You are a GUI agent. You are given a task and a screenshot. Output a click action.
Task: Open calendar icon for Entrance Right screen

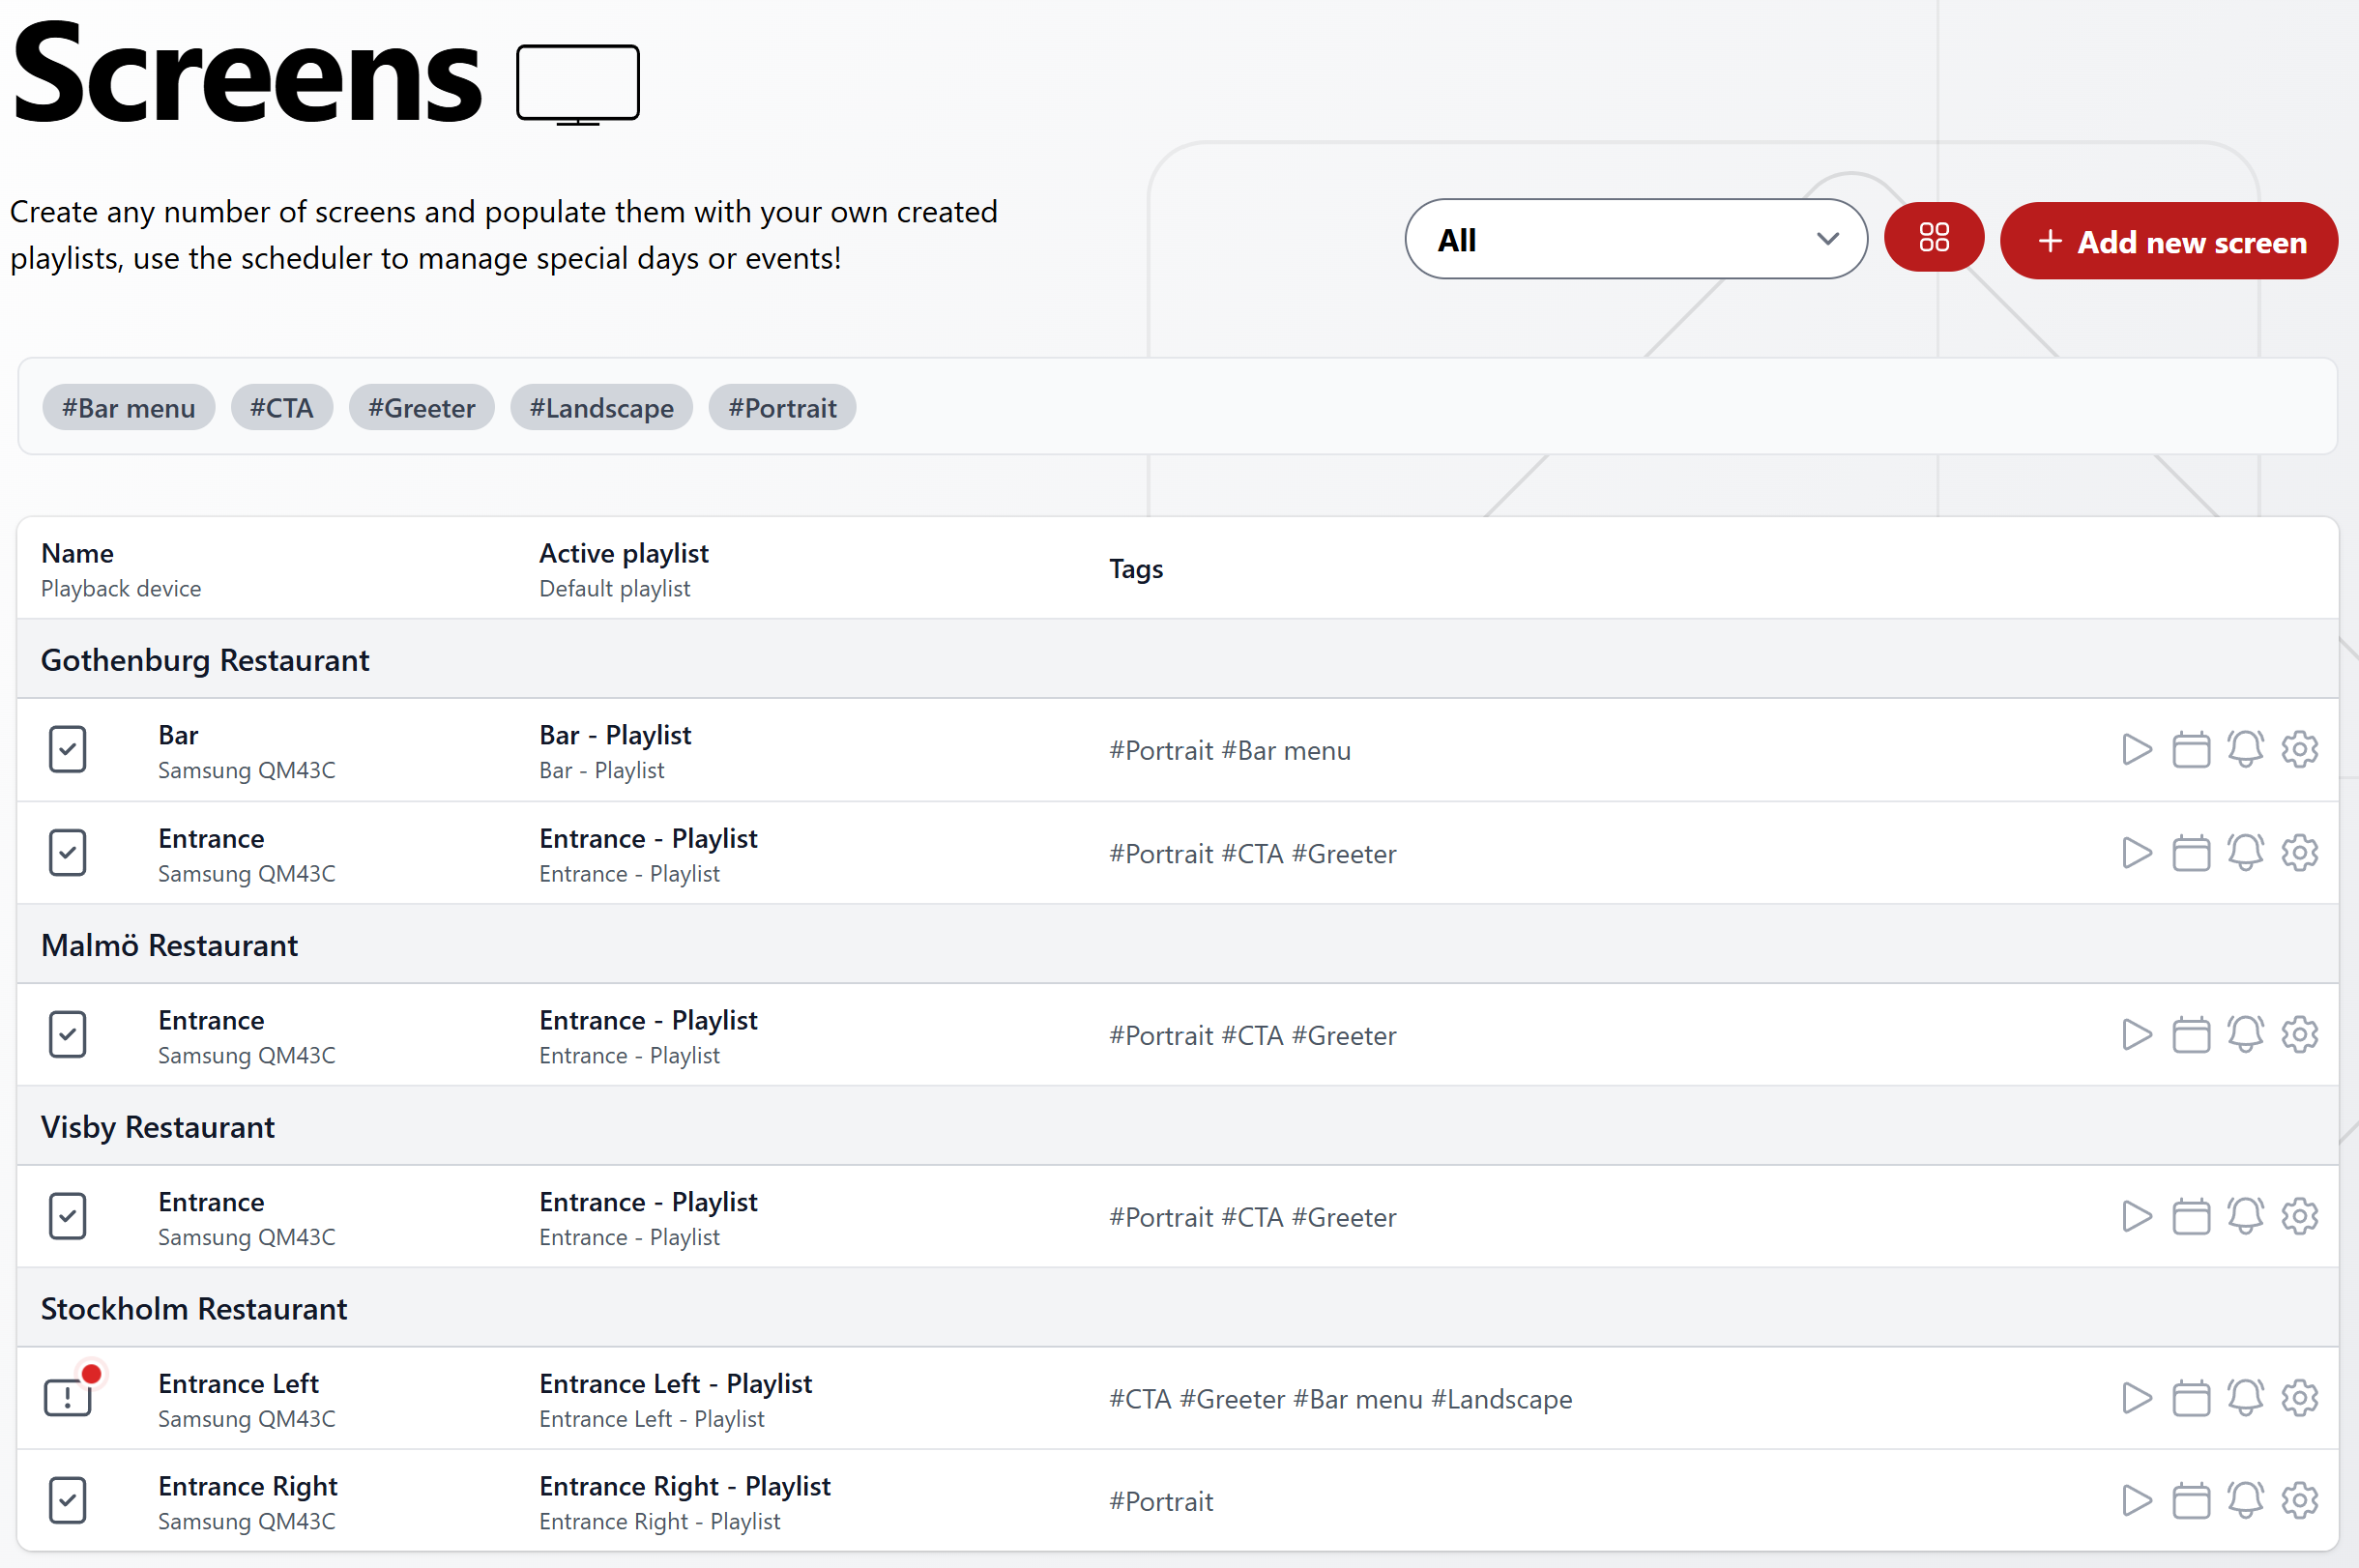(x=2190, y=1500)
